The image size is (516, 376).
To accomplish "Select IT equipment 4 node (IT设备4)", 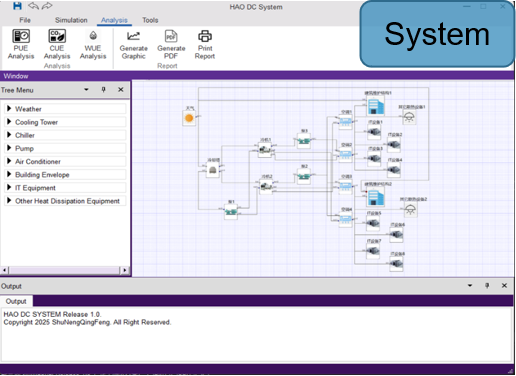I will coord(394,170).
